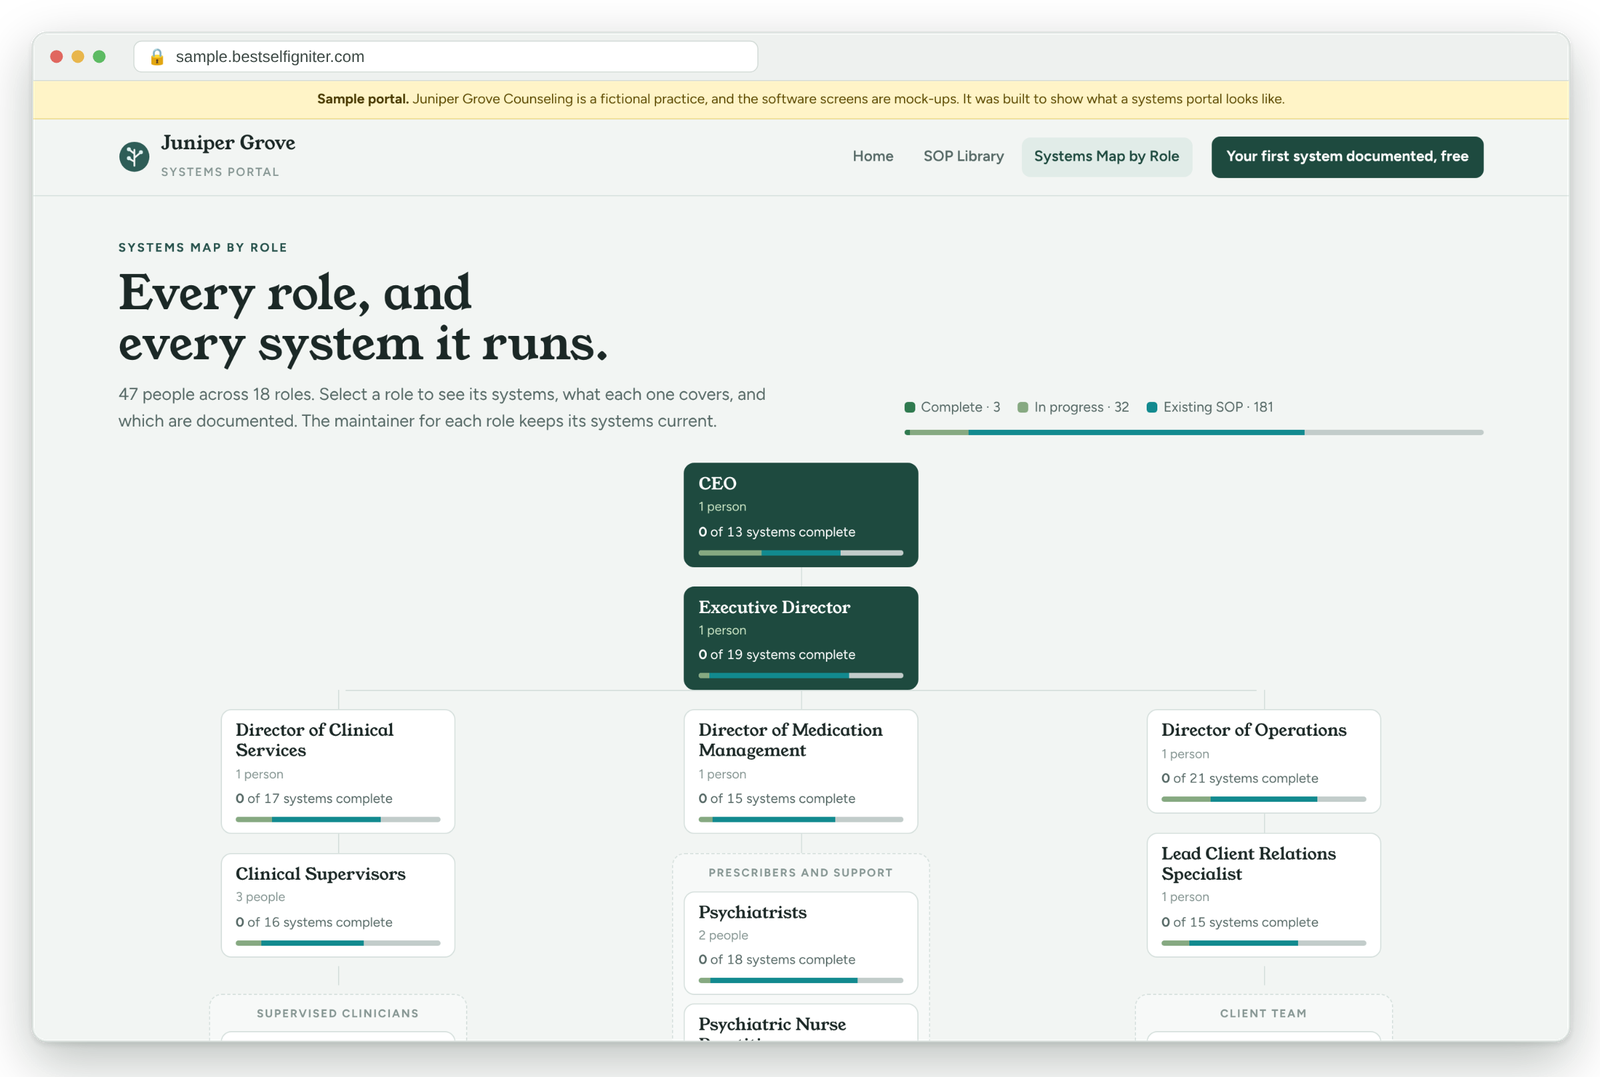Click 'In progress · 32' legend label
The height and width of the screenshot is (1077, 1600).
pos(1081,407)
